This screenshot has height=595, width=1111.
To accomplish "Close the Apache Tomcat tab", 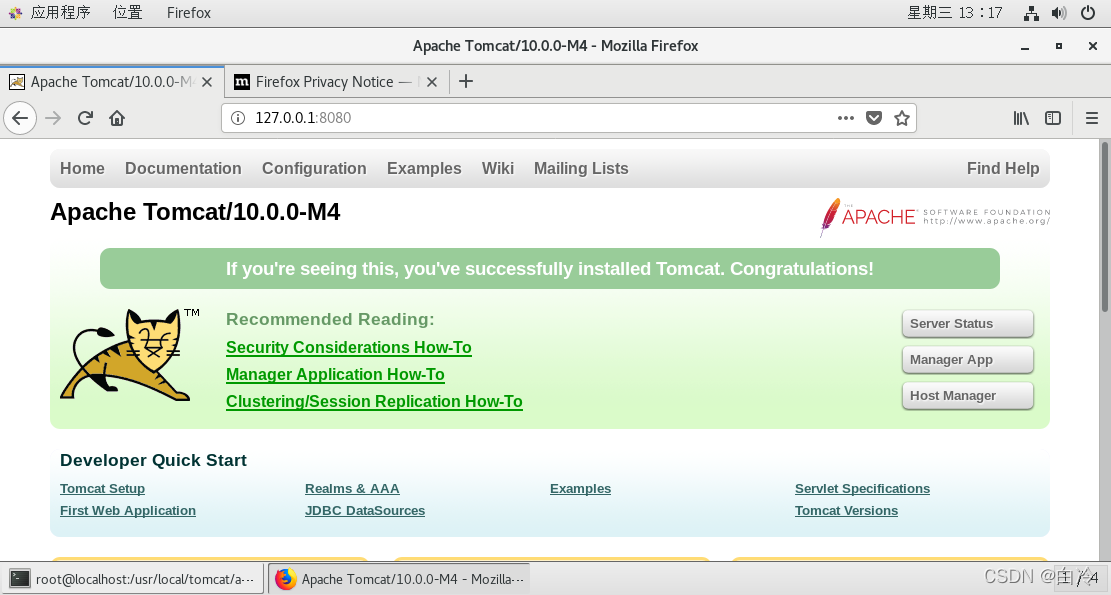I will pyautogui.click(x=207, y=82).
